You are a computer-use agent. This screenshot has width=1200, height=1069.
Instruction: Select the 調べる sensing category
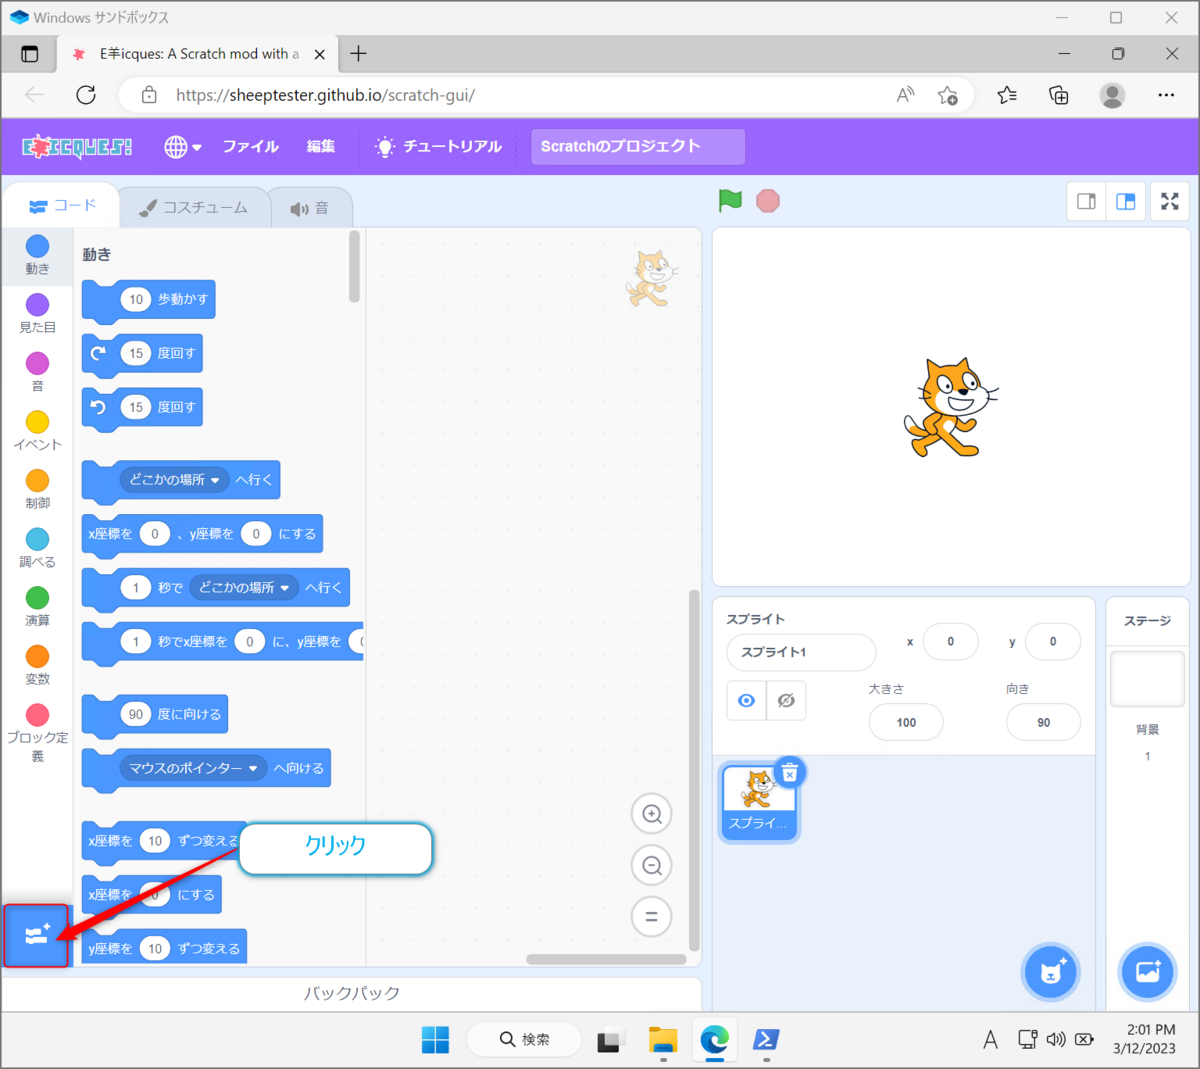pyautogui.click(x=37, y=548)
